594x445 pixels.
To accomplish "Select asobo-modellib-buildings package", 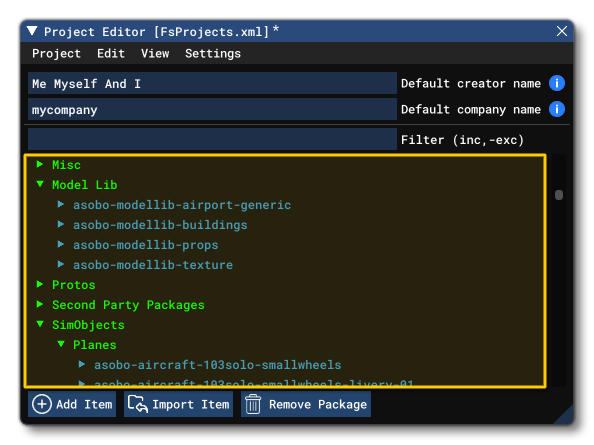I will (160, 225).
